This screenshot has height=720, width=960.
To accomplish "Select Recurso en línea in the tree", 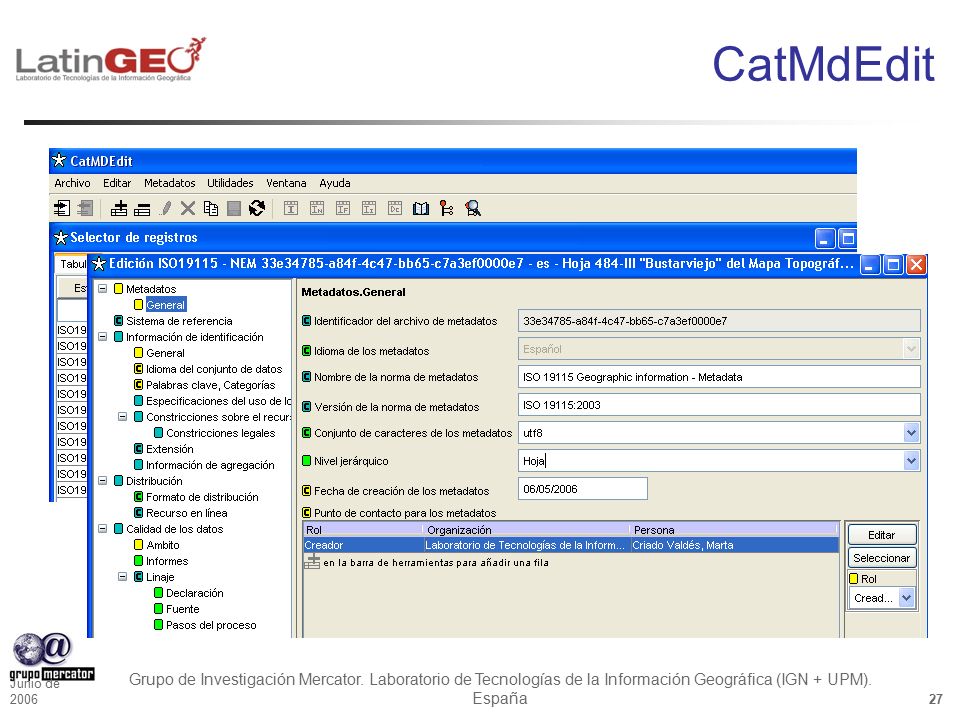I will tap(187, 513).
